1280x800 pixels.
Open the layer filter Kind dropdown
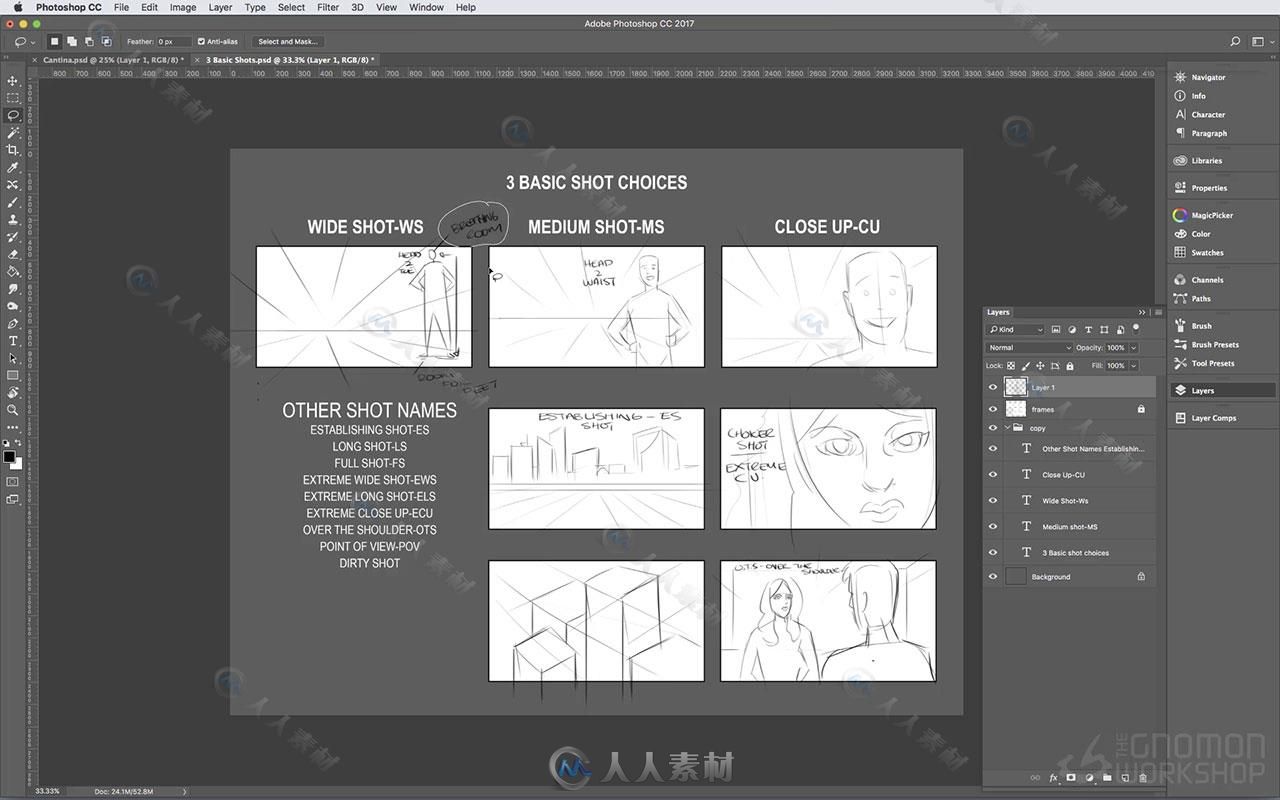pos(1015,329)
